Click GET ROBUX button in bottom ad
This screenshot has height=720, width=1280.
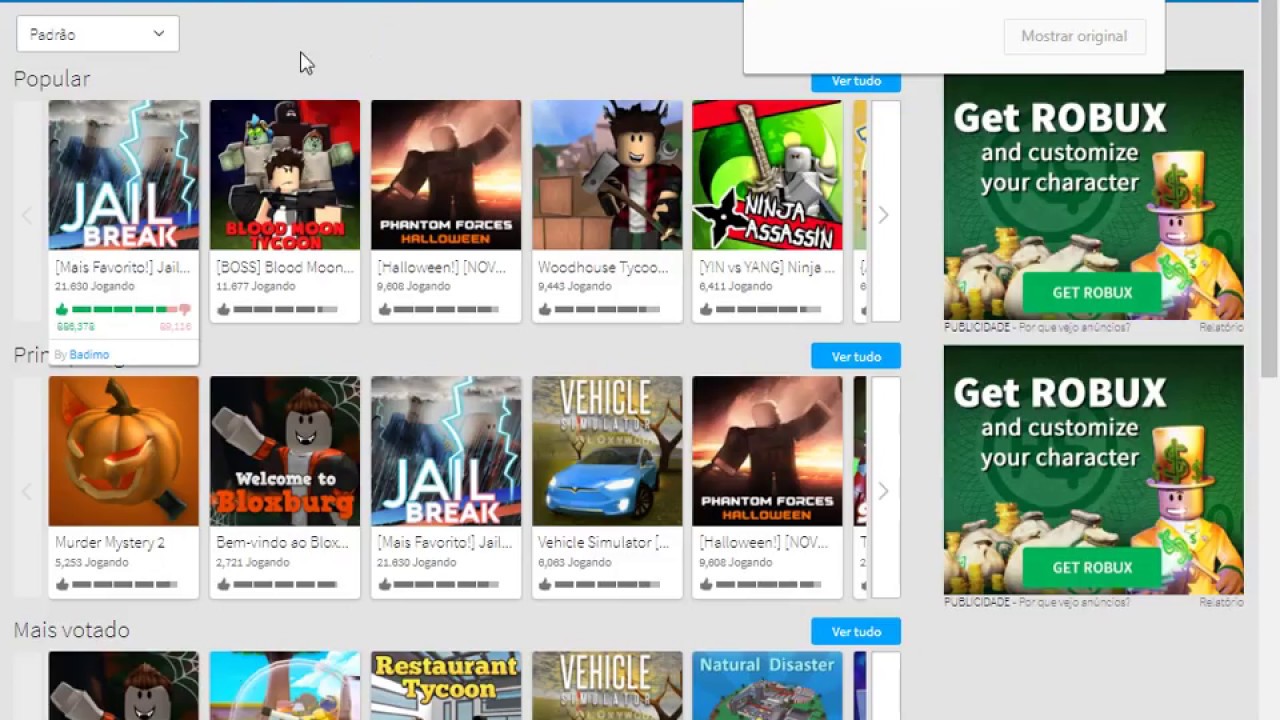[1092, 568]
